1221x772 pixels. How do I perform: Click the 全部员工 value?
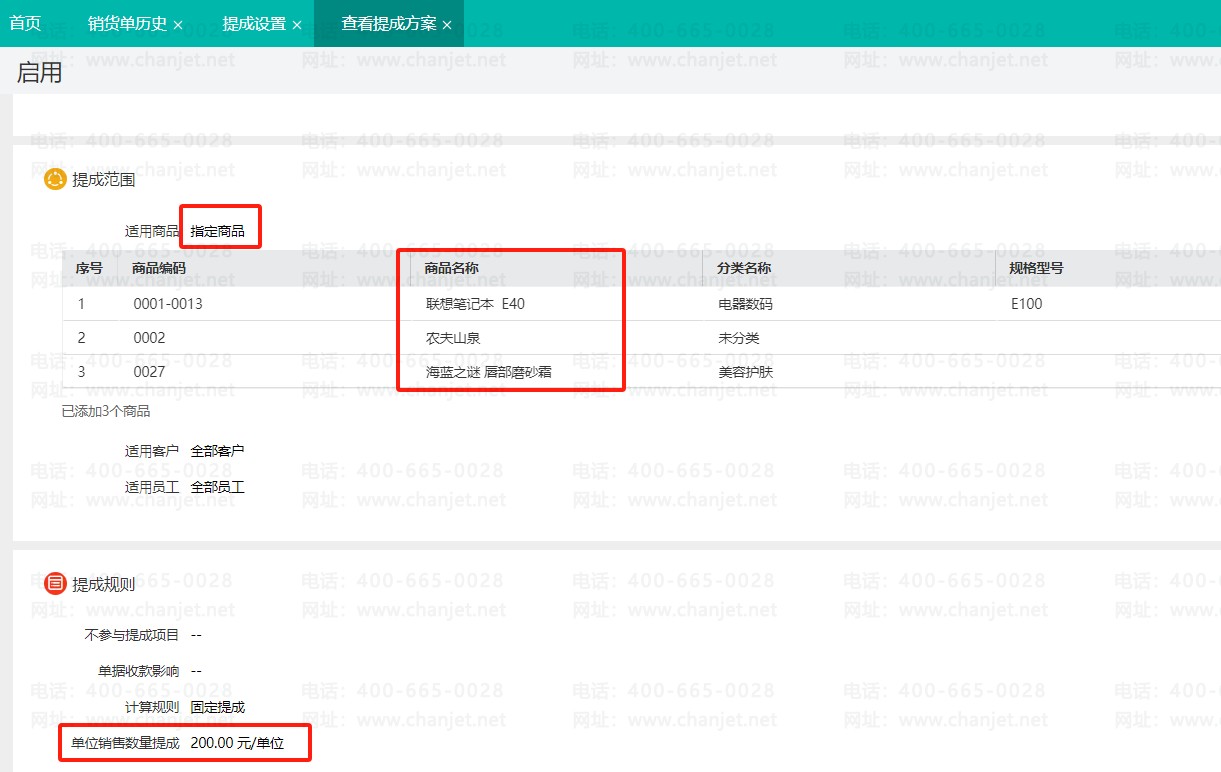tap(217, 487)
